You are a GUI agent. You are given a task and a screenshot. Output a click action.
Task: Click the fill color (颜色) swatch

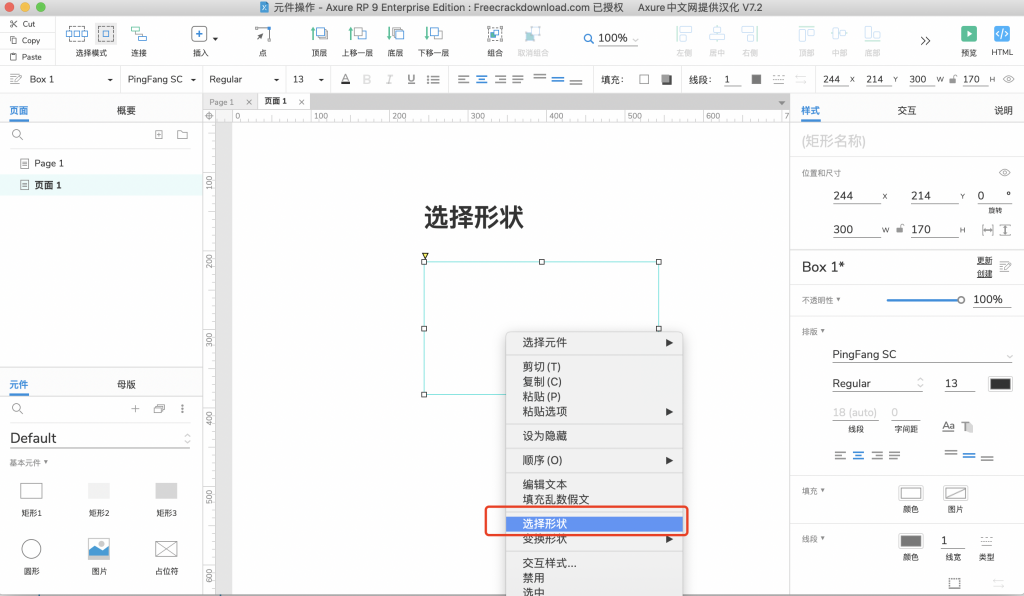tap(910, 493)
